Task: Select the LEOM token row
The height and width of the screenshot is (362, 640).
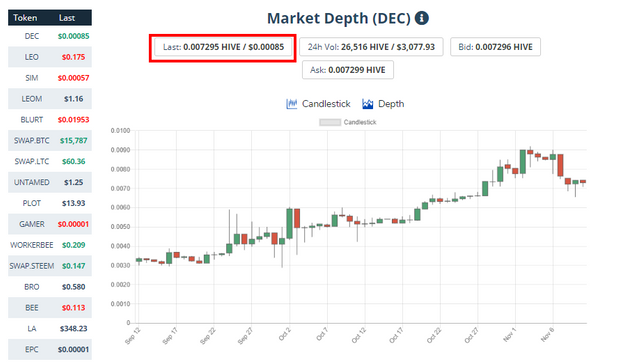Action: 50,99
